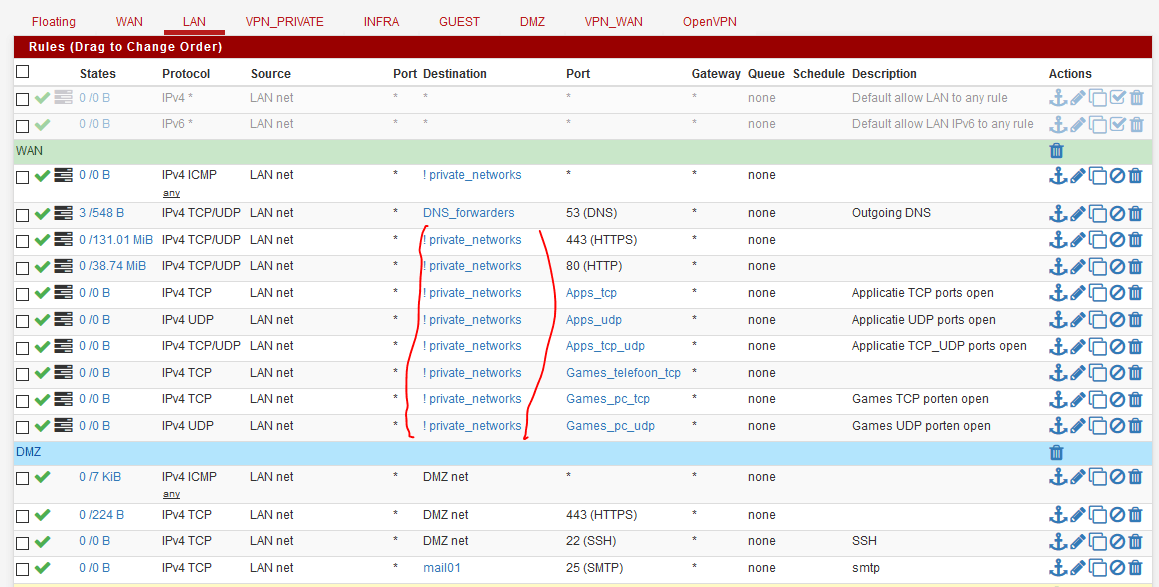
Task: View states 0 /7 KiB link
Action: pyautogui.click(x=100, y=477)
